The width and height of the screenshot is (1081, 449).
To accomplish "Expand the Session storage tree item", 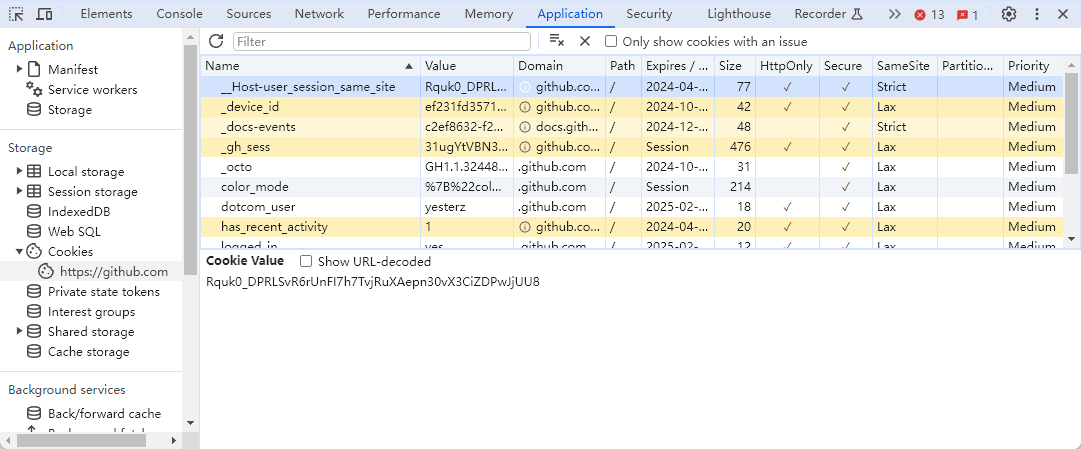I will click(x=19, y=192).
